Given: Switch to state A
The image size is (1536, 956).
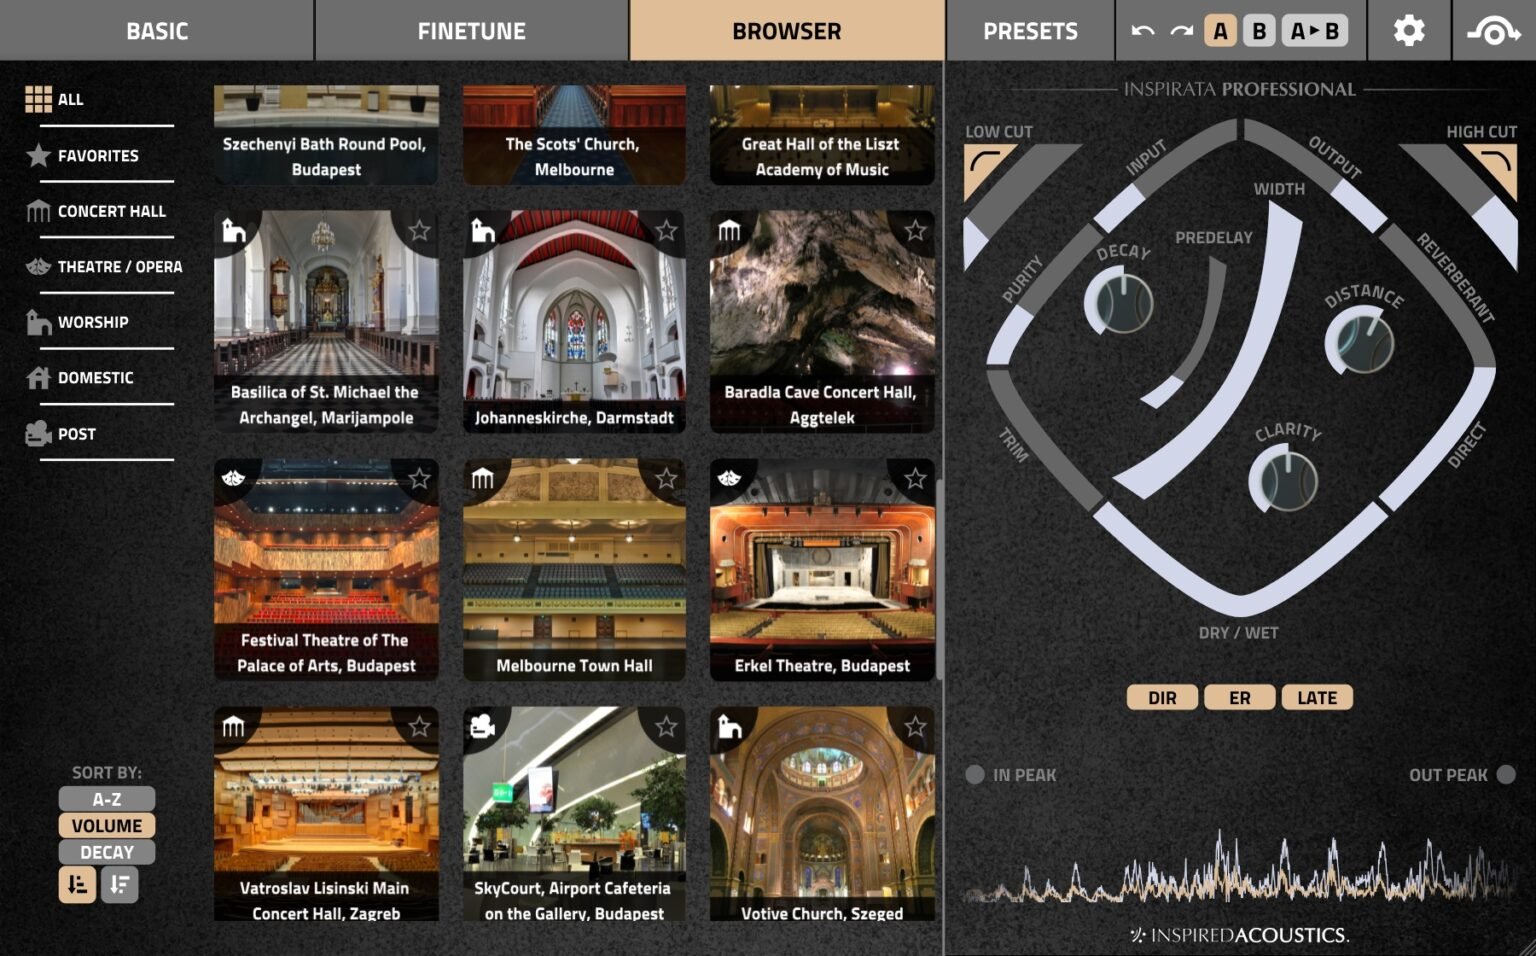Looking at the screenshot, I should (1220, 31).
